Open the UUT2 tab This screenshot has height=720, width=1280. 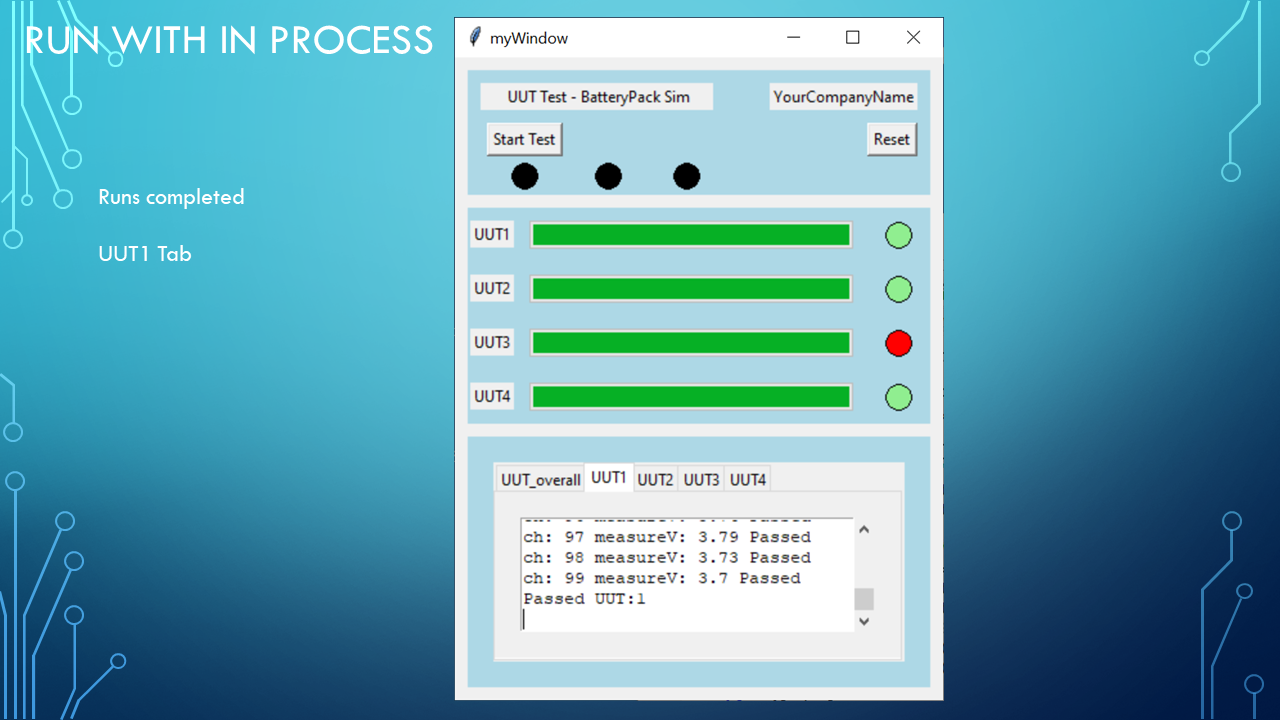pos(655,480)
